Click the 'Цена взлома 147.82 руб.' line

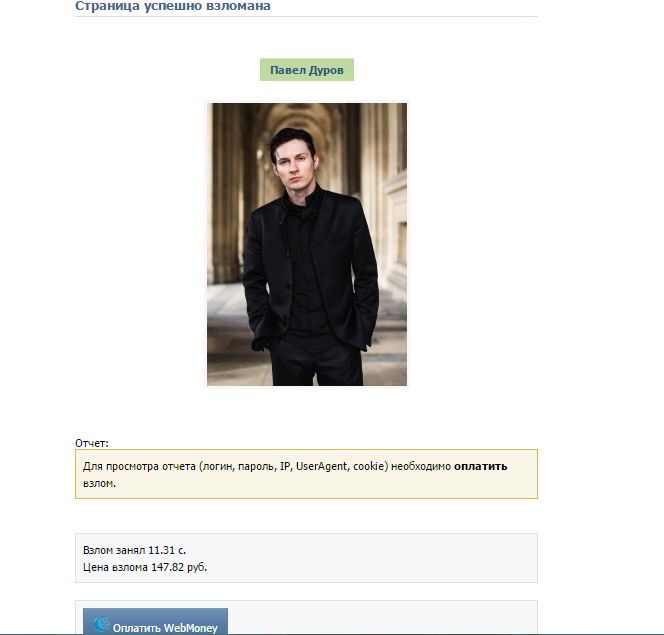145,567
